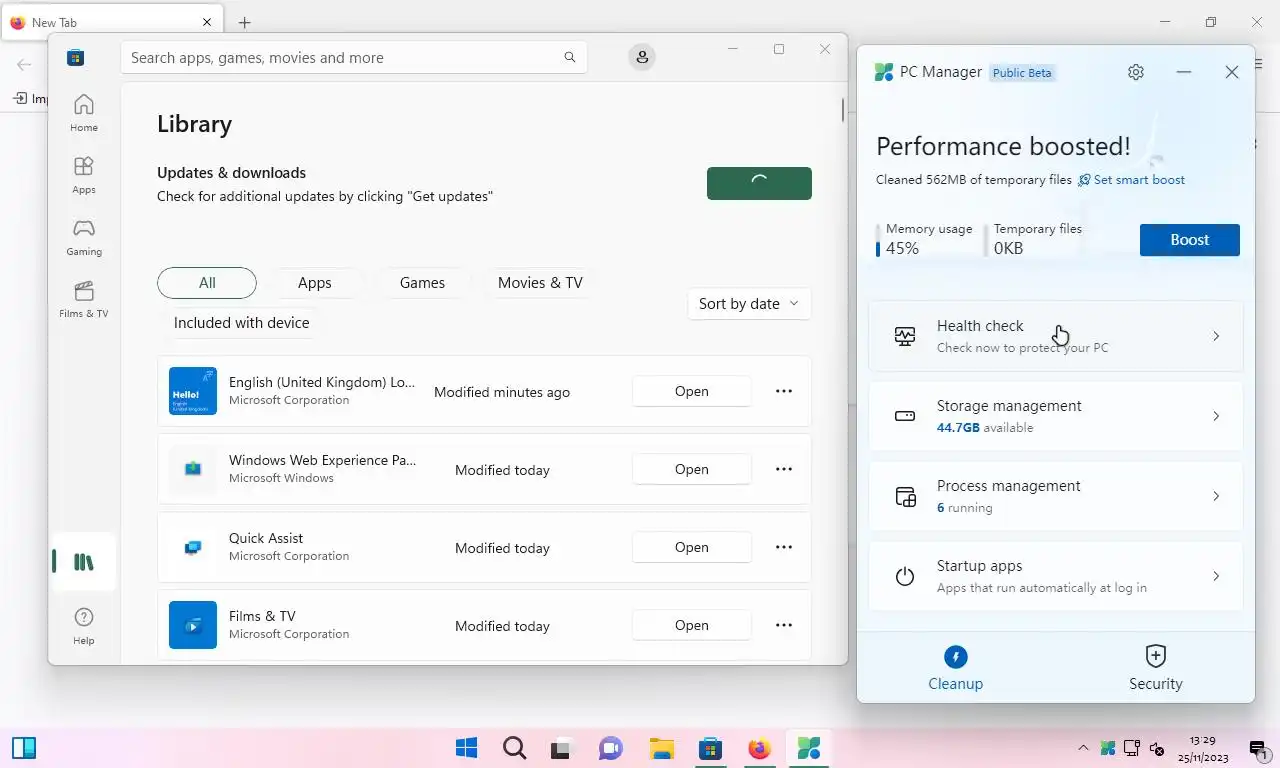This screenshot has width=1280, height=768.
Task: Click Quick Assist app icon
Action: click(x=193, y=547)
